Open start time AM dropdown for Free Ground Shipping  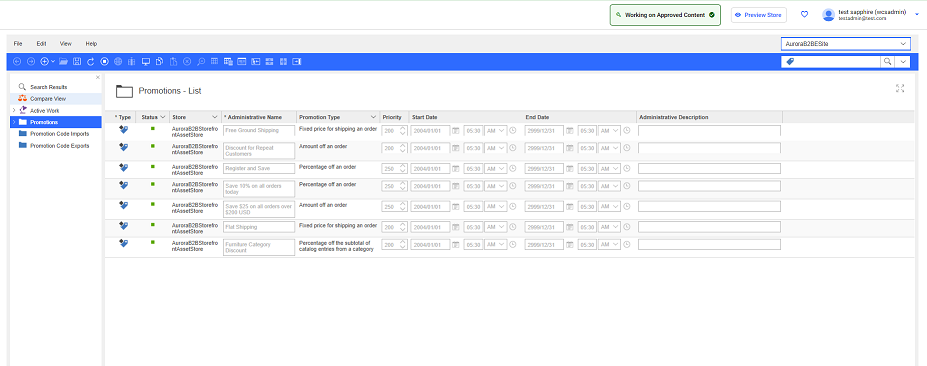click(495, 131)
